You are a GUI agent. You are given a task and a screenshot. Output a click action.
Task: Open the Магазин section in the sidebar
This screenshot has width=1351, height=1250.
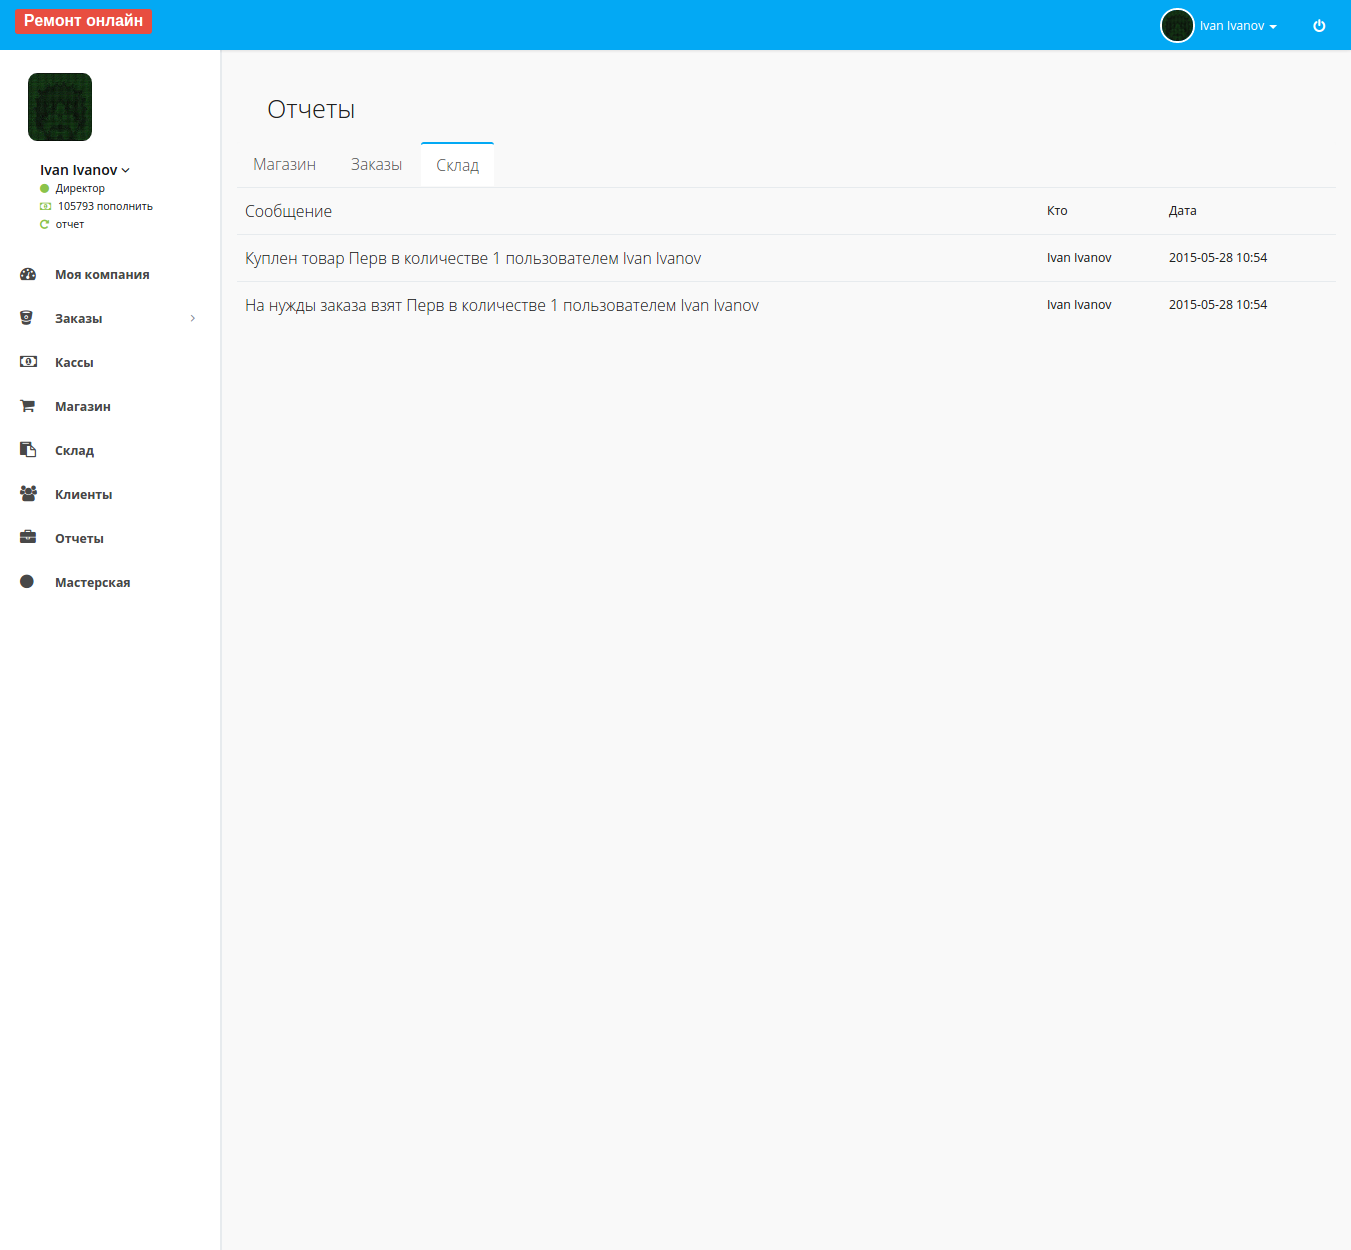coord(83,407)
